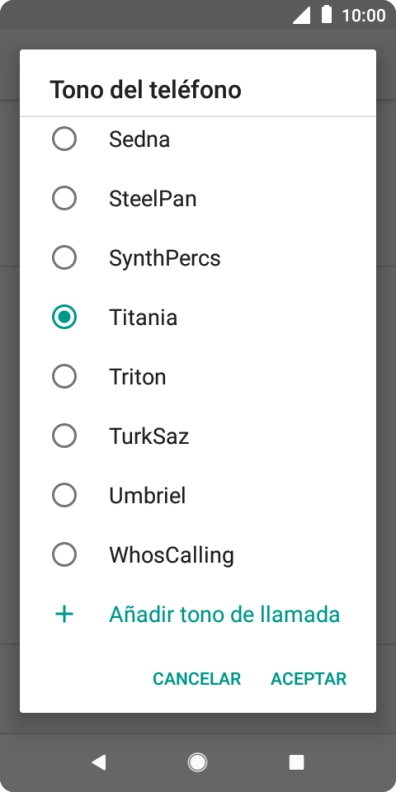The height and width of the screenshot is (792, 396).
Task: Choose the Umbriel radio button
Action: 64,496
